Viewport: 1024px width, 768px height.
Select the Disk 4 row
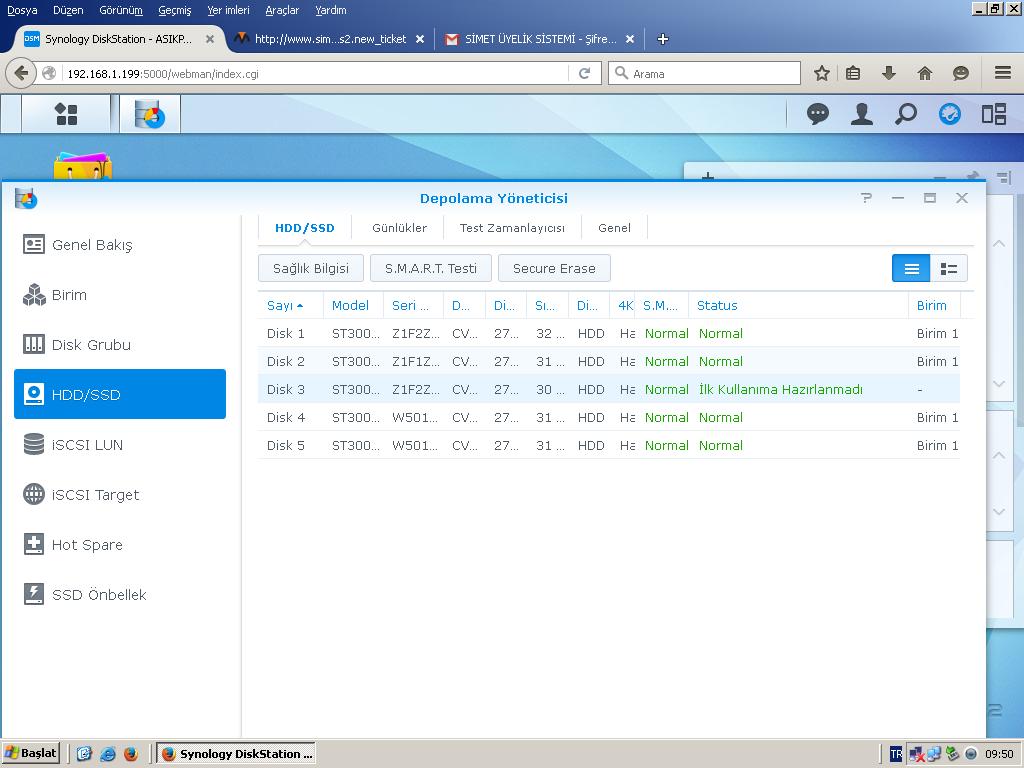pyautogui.click(x=600, y=417)
